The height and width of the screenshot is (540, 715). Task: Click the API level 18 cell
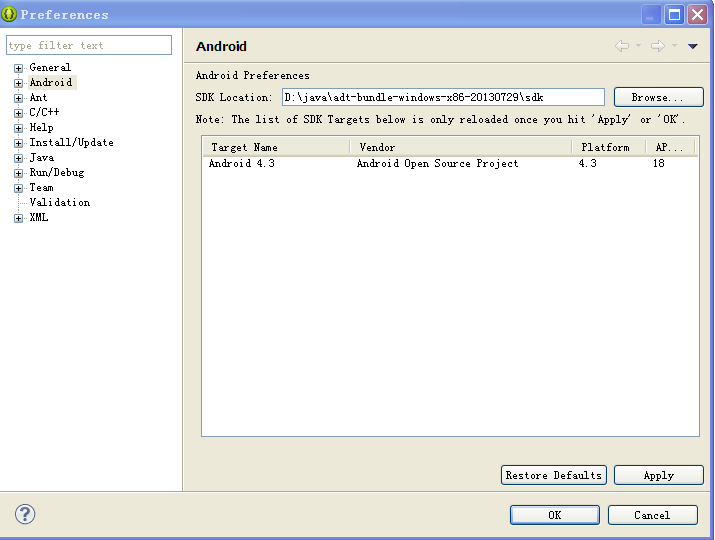coord(658,163)
